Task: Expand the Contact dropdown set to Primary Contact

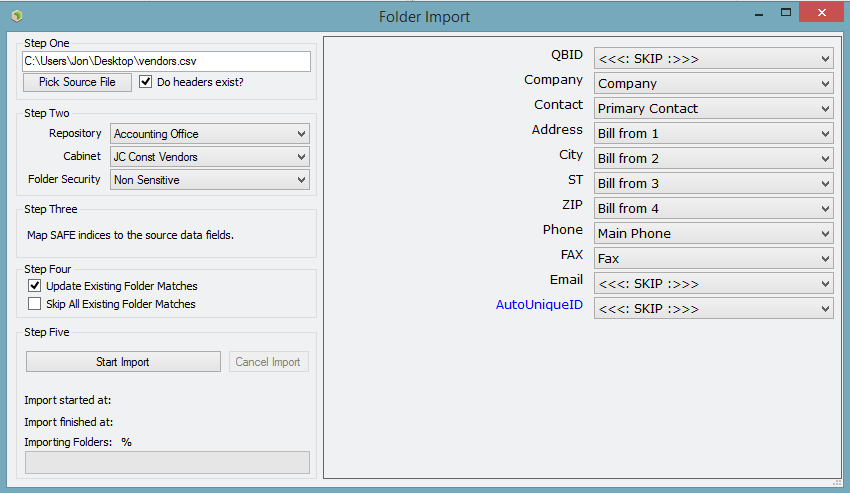Action: [x=713, y=108]
